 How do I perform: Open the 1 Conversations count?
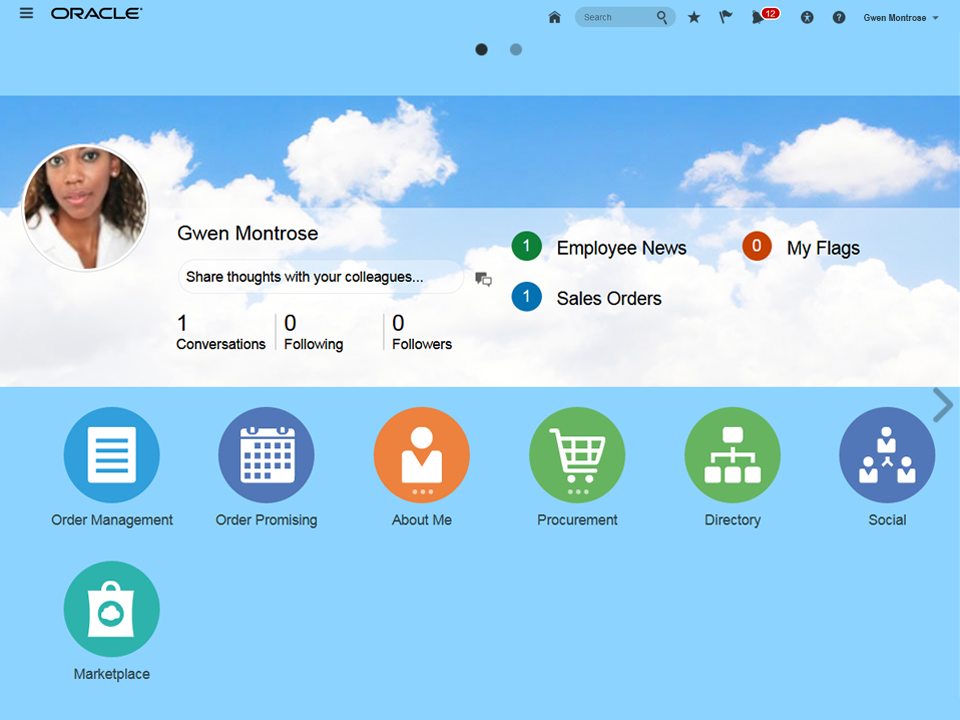221,332
